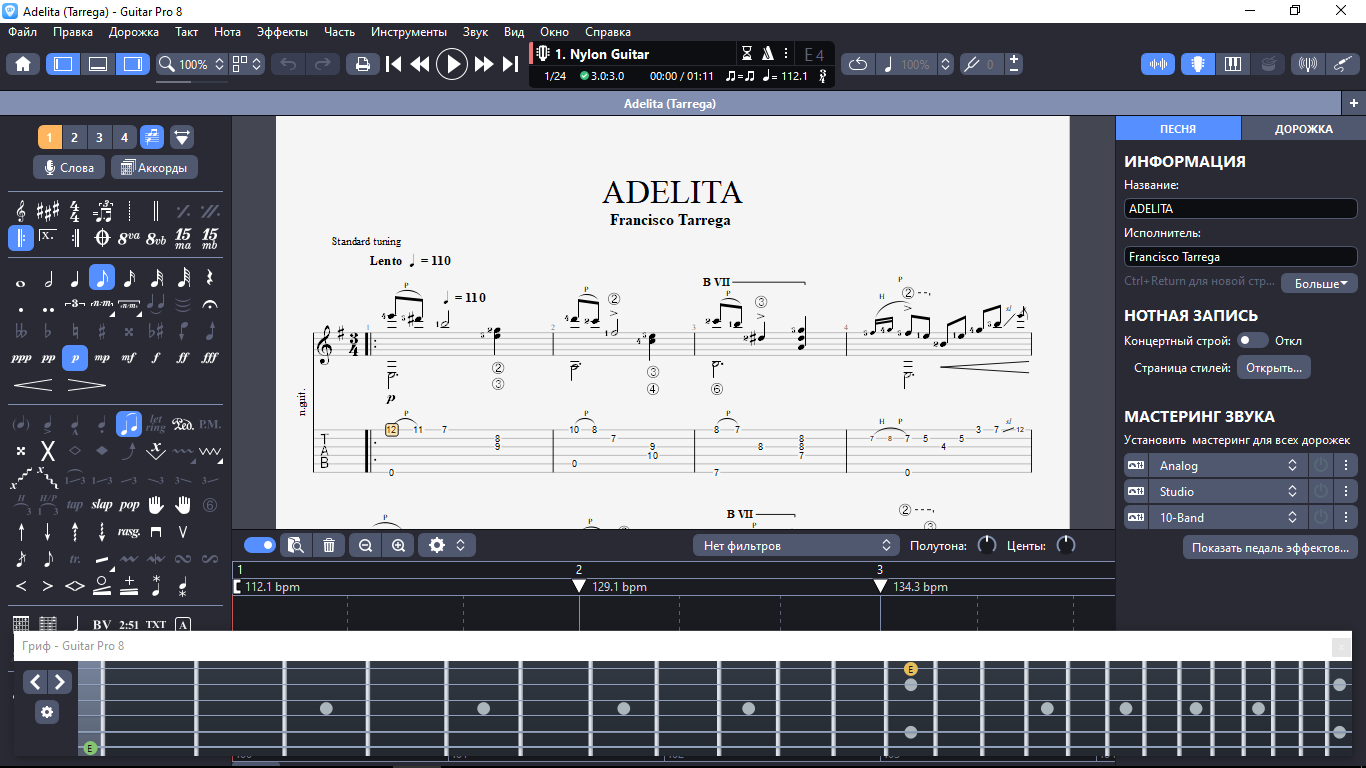Open the Studio mastering preset dropdown
The width and height of the screenshot is (1366, 768).
pos(1229,492)
